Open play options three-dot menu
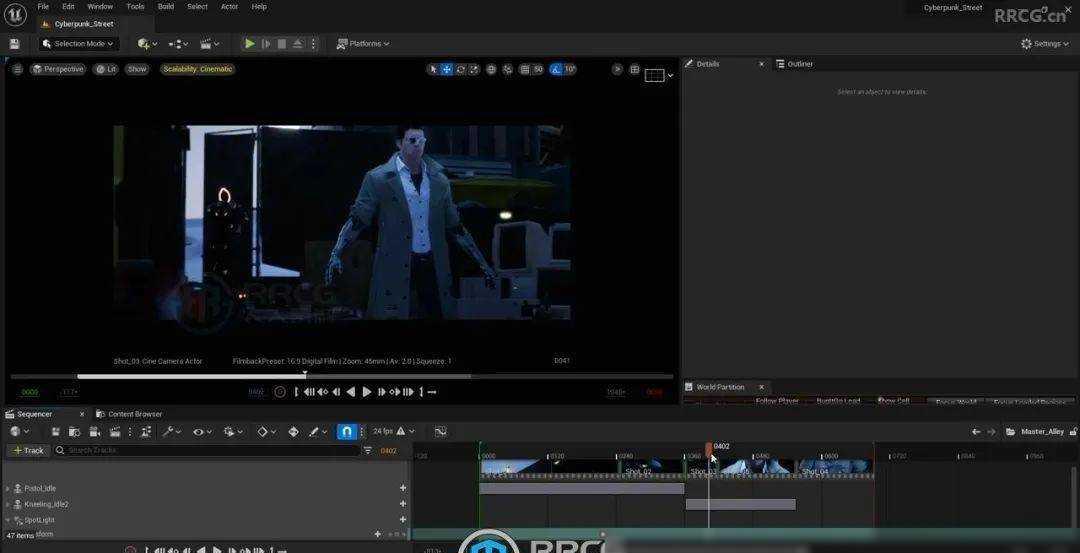This screenshot has height=553, width=1080. [313, 44]
